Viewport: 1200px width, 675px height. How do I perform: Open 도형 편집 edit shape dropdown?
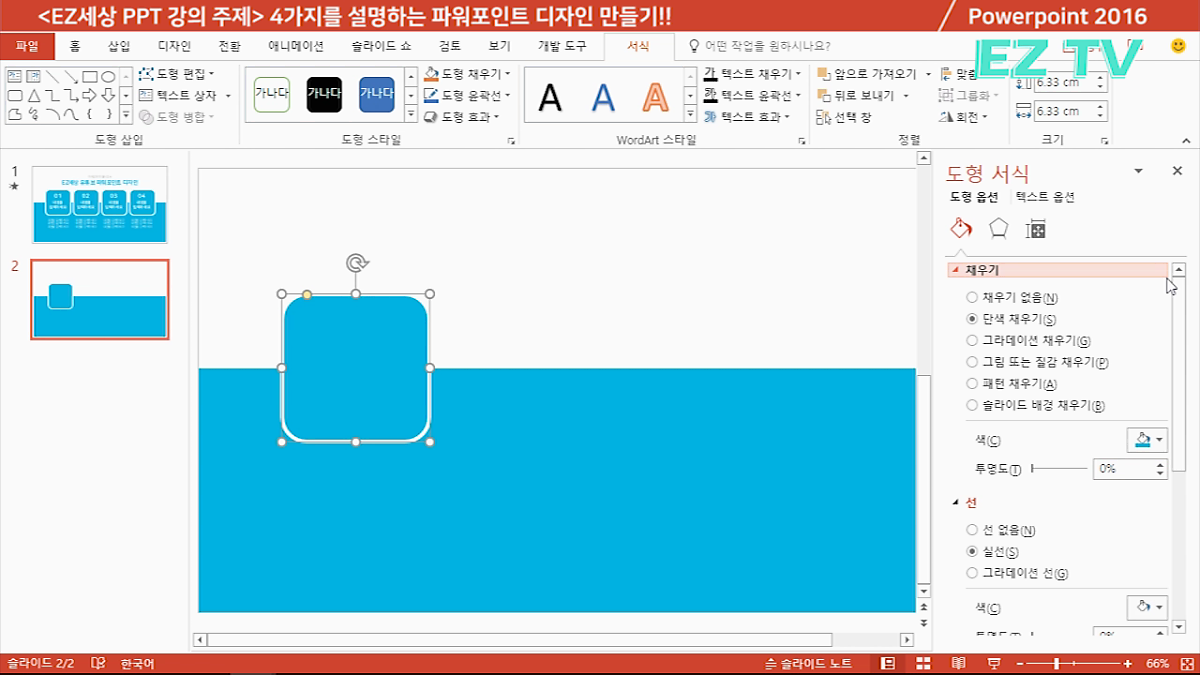176,74
